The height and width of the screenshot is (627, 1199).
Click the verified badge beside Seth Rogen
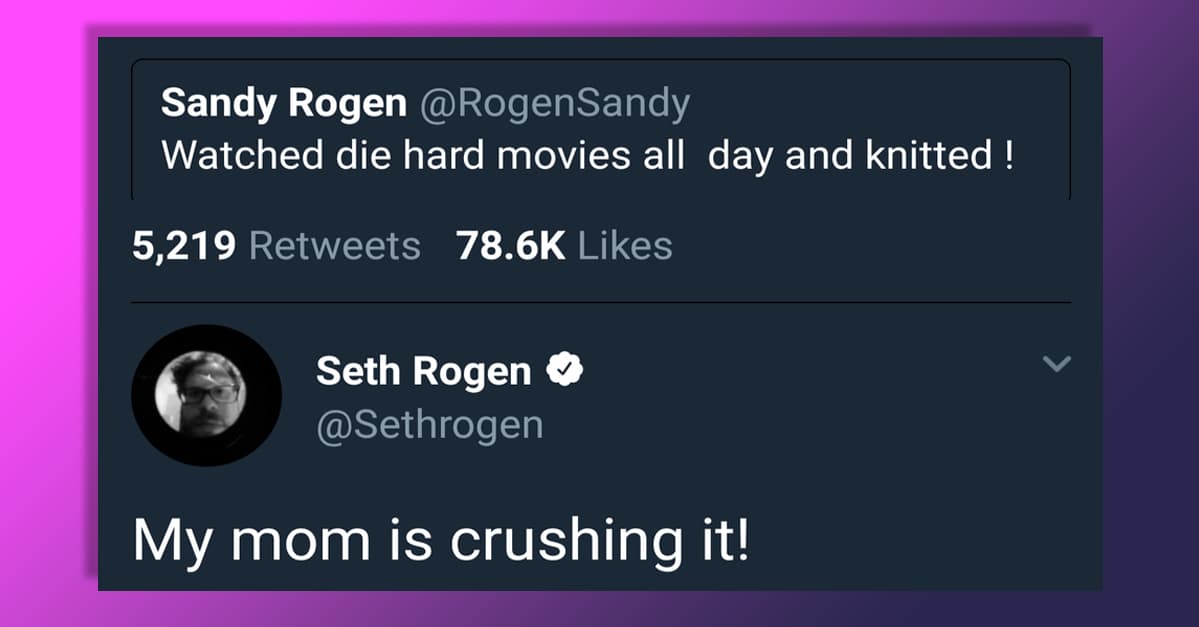tap(565, 370)
